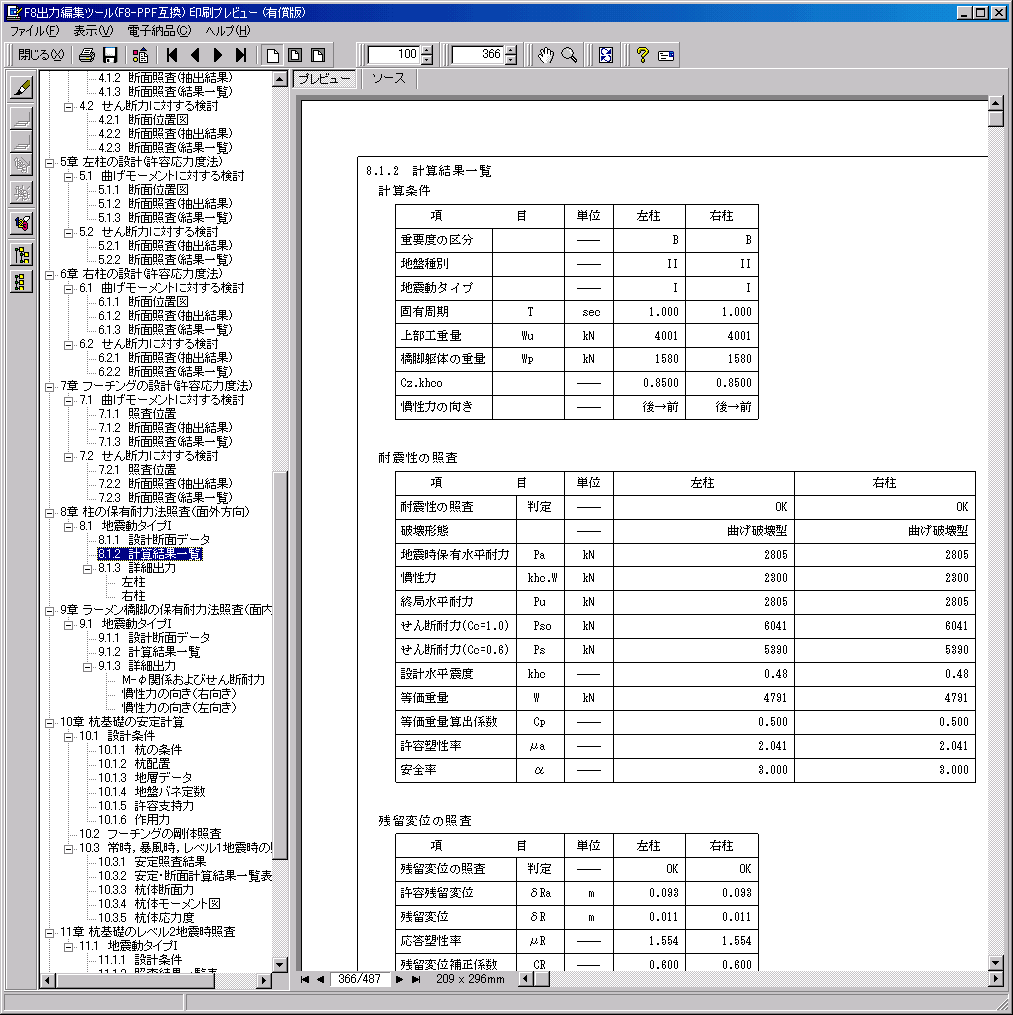Click the preview vertical scrollbar down arrow

pos(996,963)
